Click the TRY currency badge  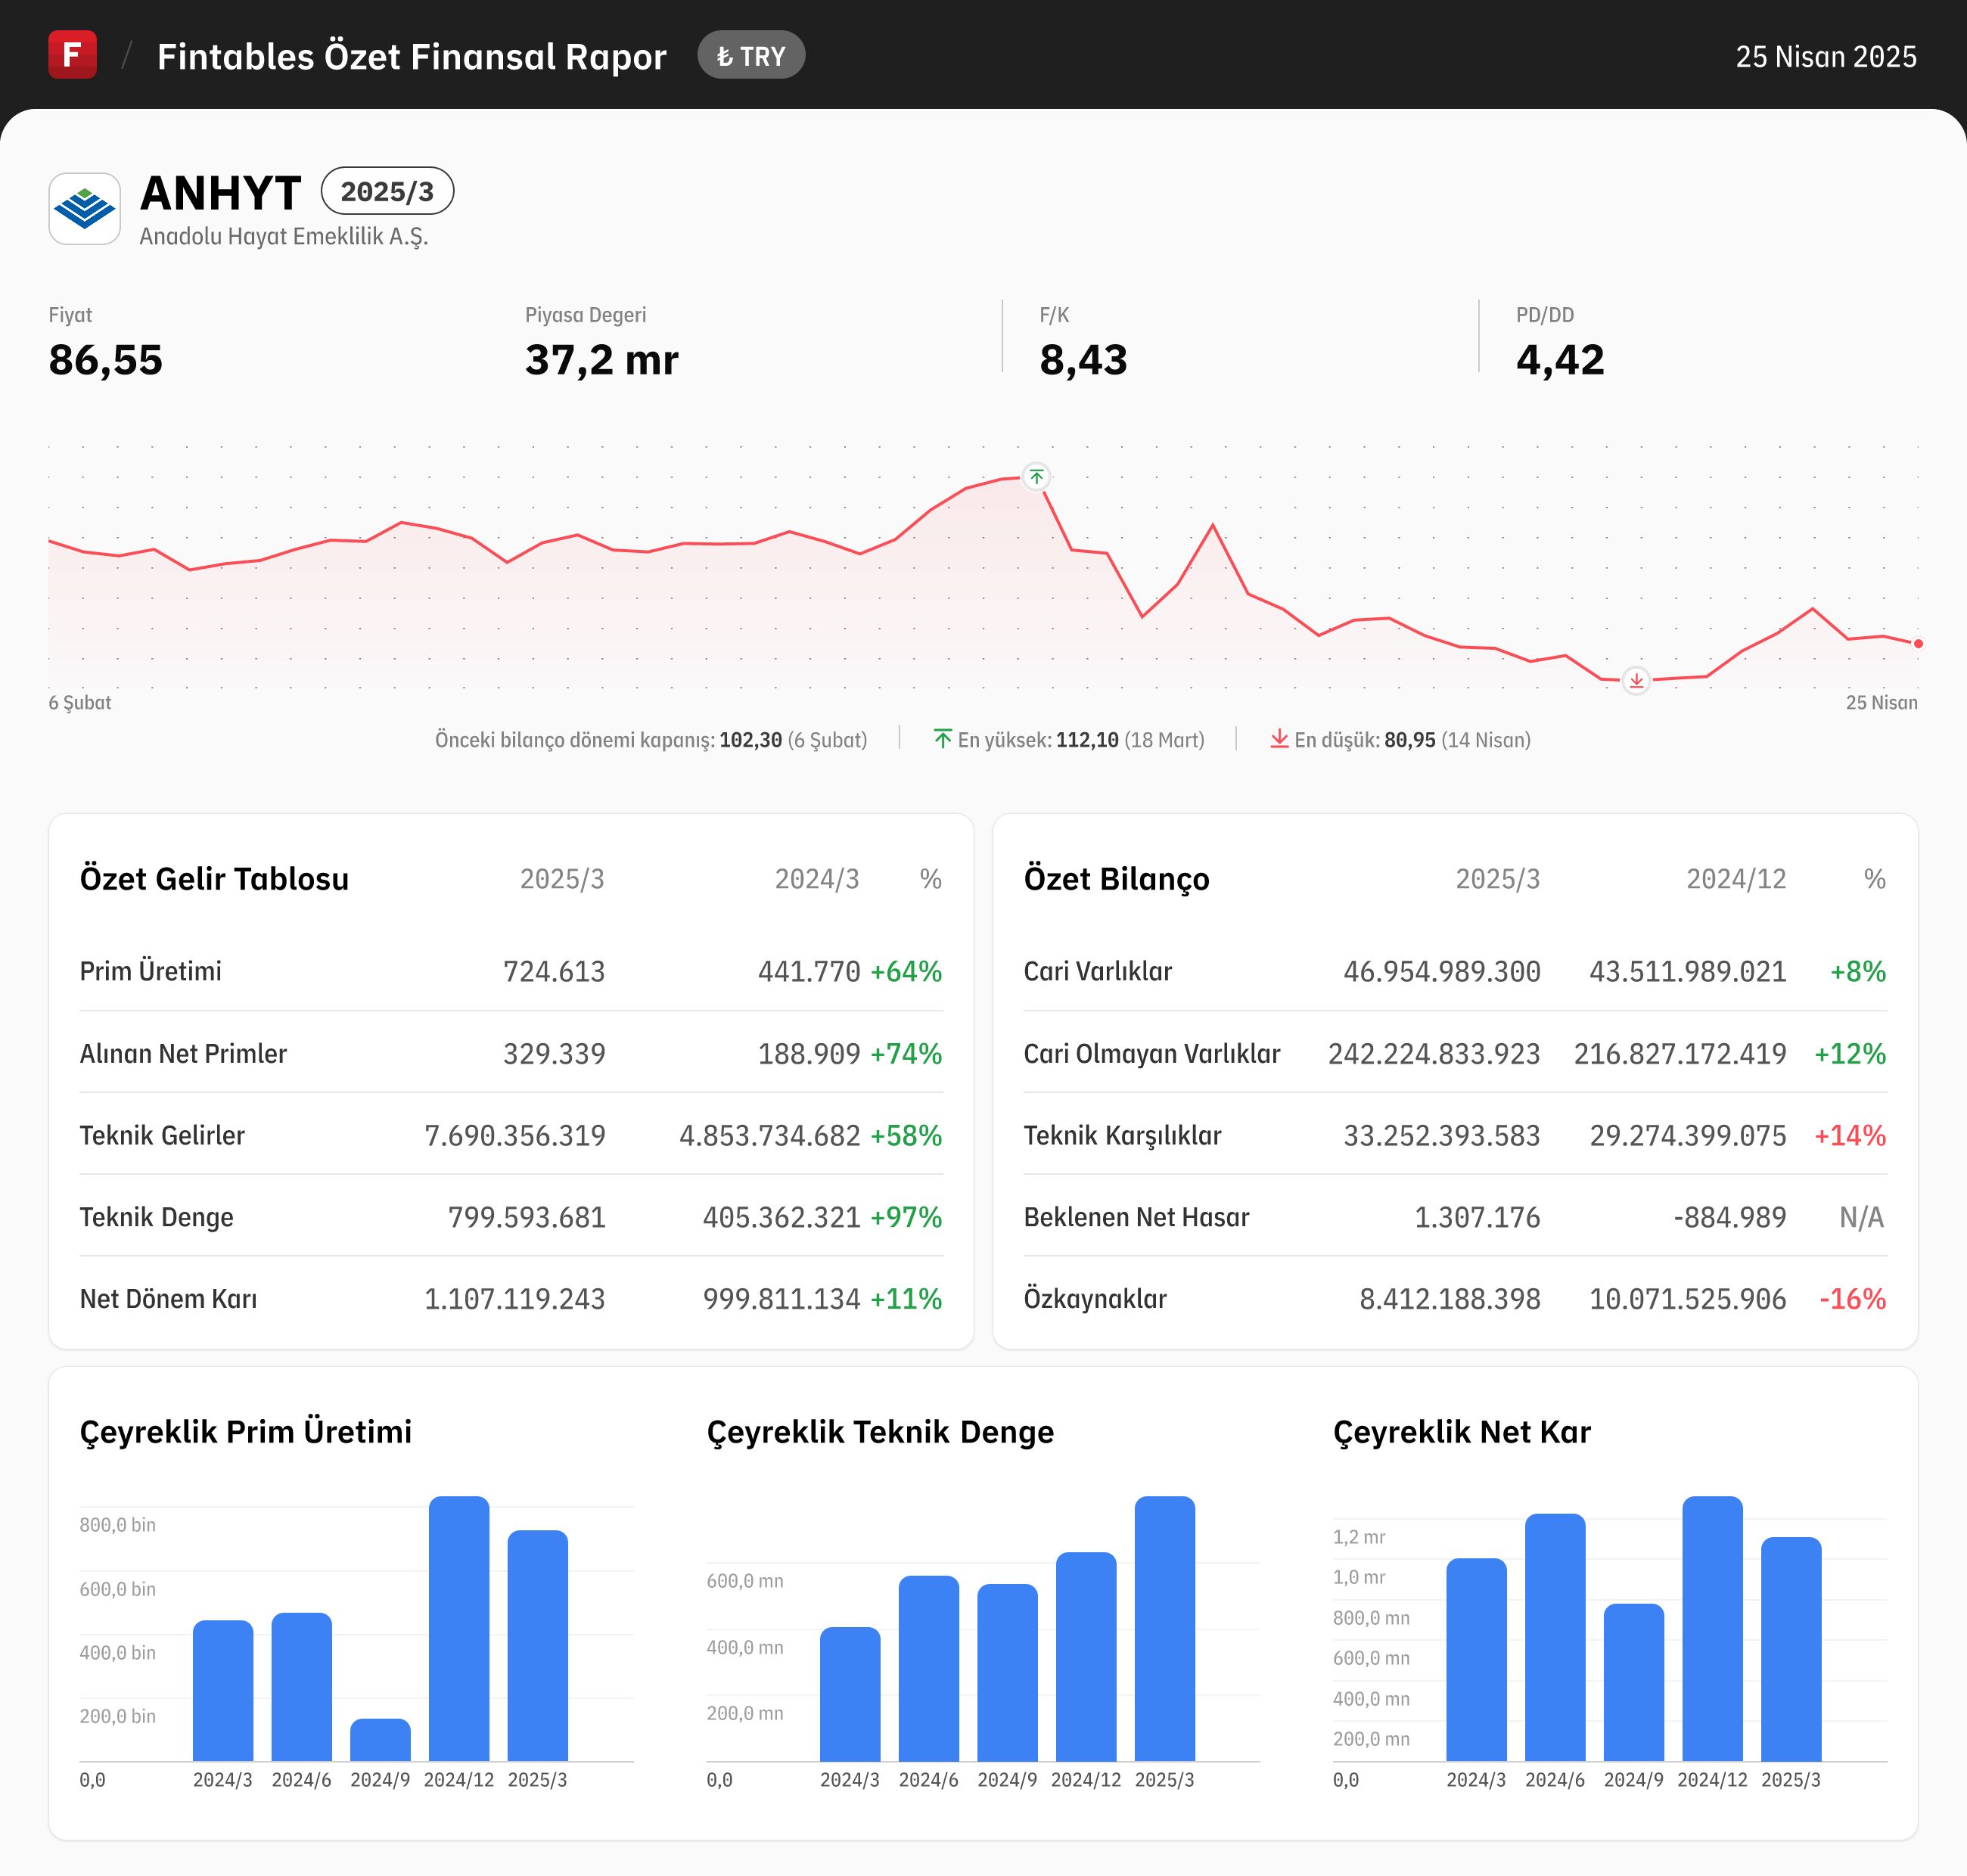pos(751,56)
